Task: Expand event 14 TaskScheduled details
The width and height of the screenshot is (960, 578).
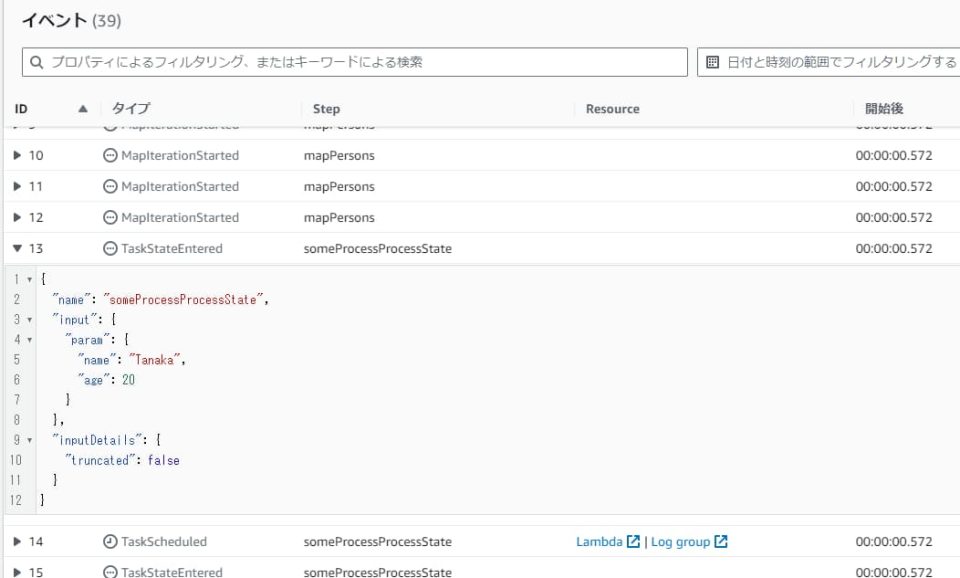Action: coord(18,541)
